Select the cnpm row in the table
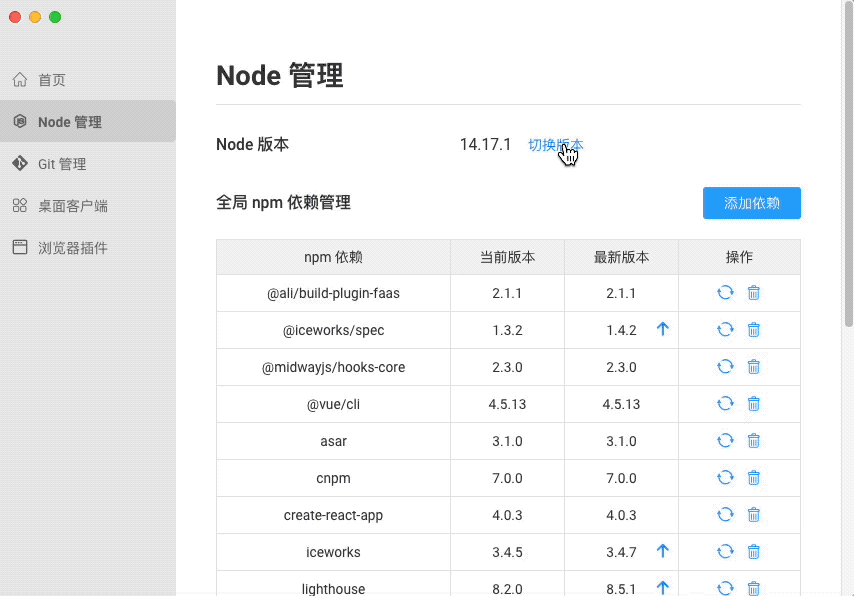Viewport: 854px width, 596px height. pyautogui.click(x=333, y=477)
